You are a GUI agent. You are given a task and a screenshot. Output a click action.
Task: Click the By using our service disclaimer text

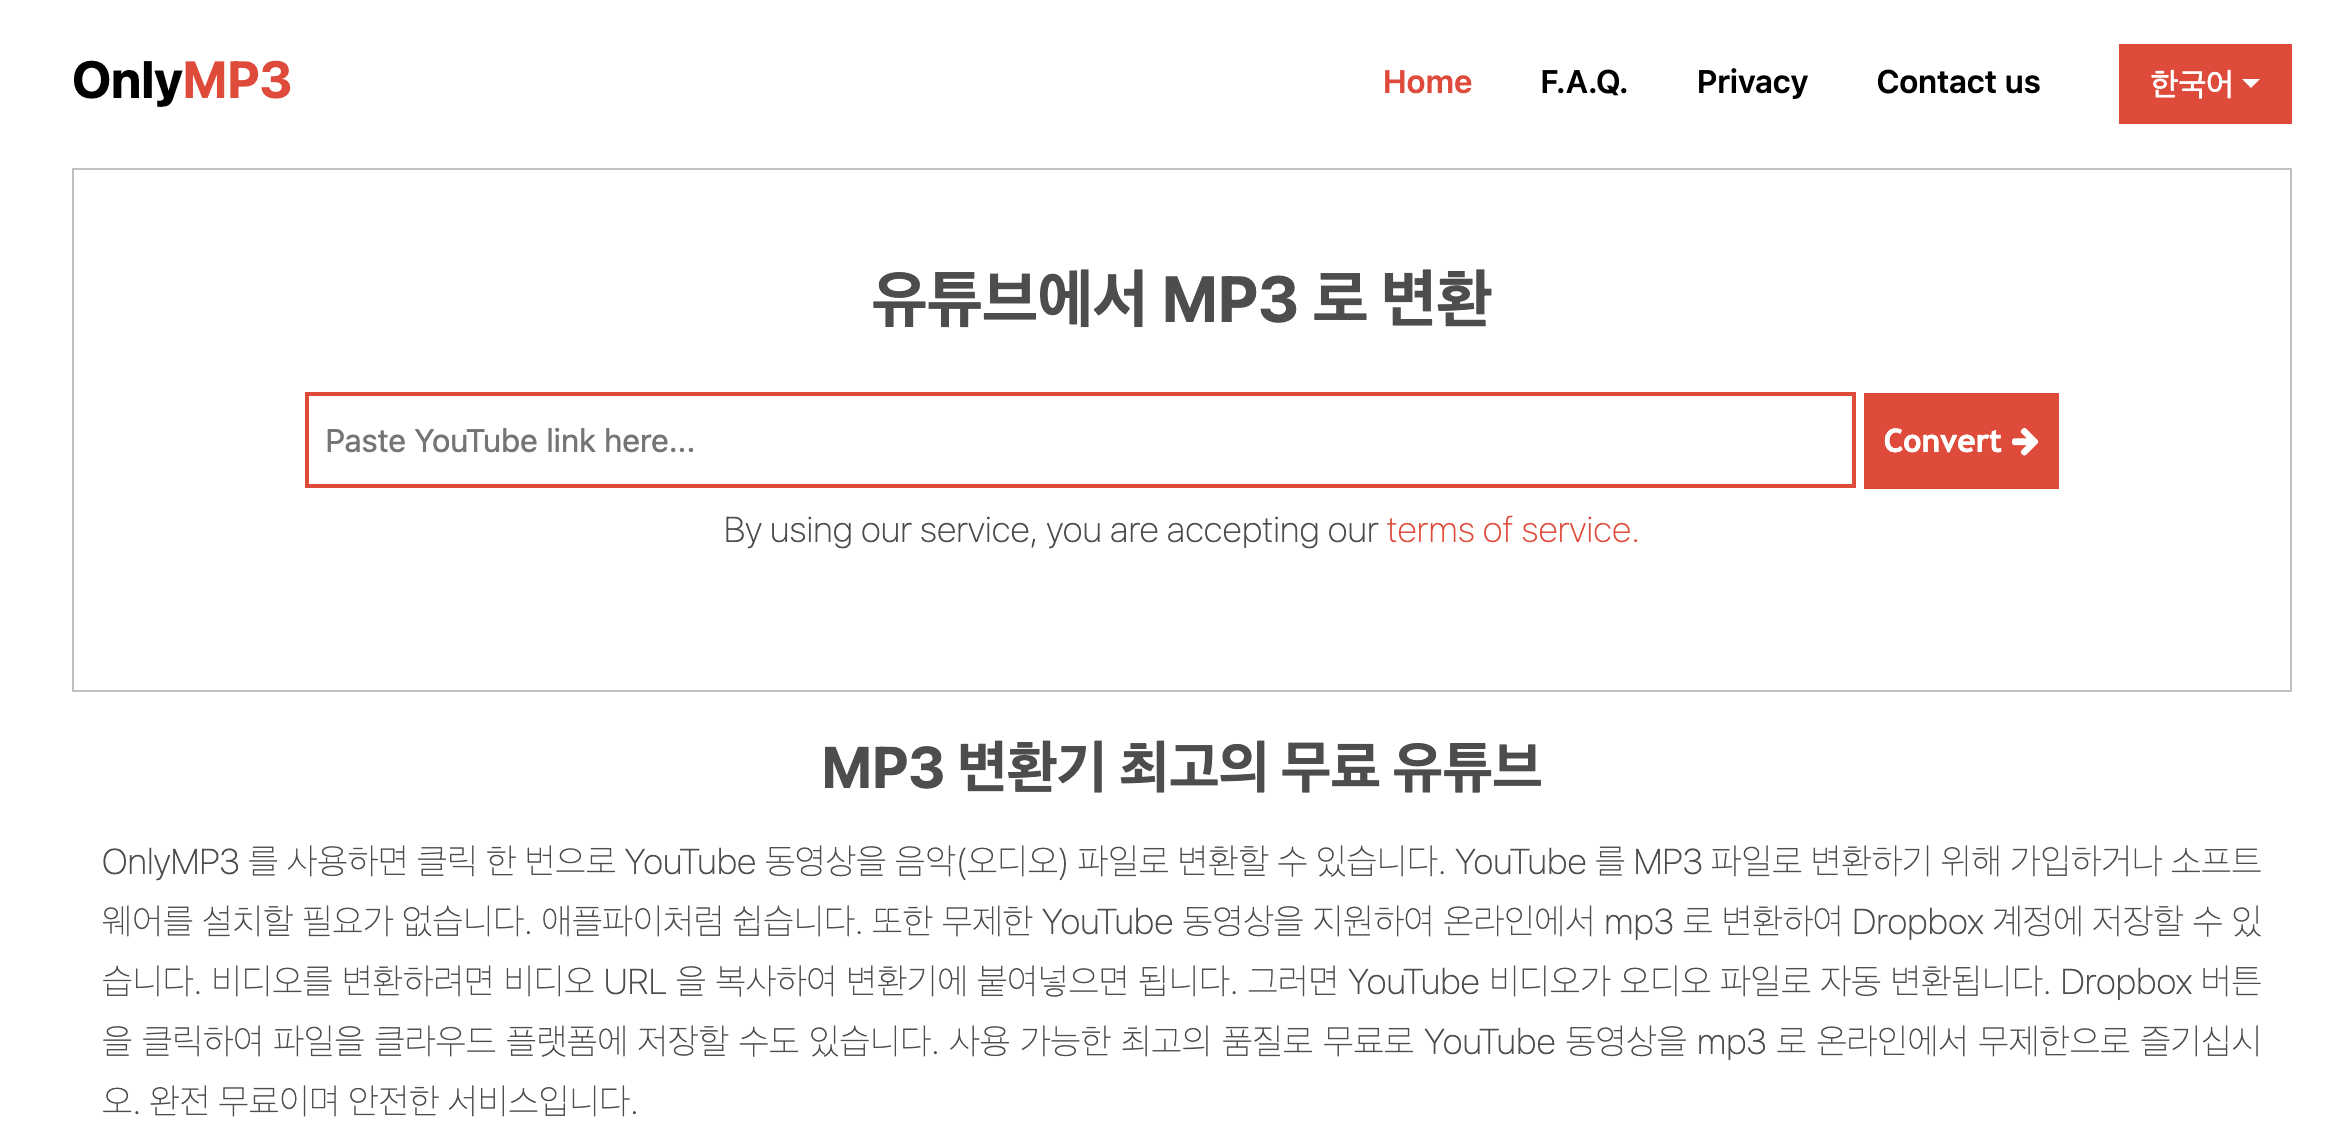point(1052,530)
